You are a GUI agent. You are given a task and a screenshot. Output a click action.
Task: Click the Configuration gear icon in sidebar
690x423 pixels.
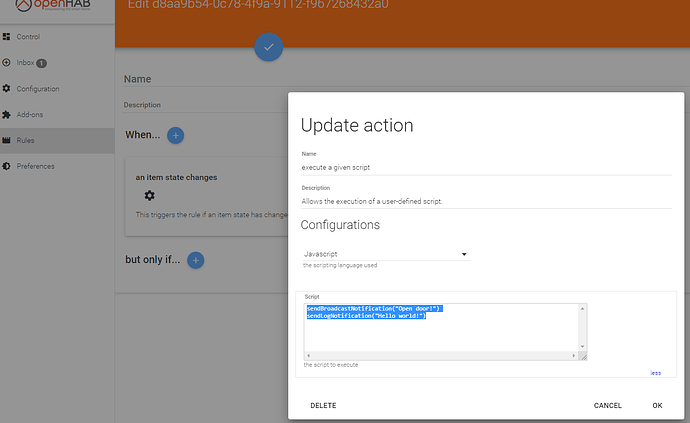click(7, 89)
